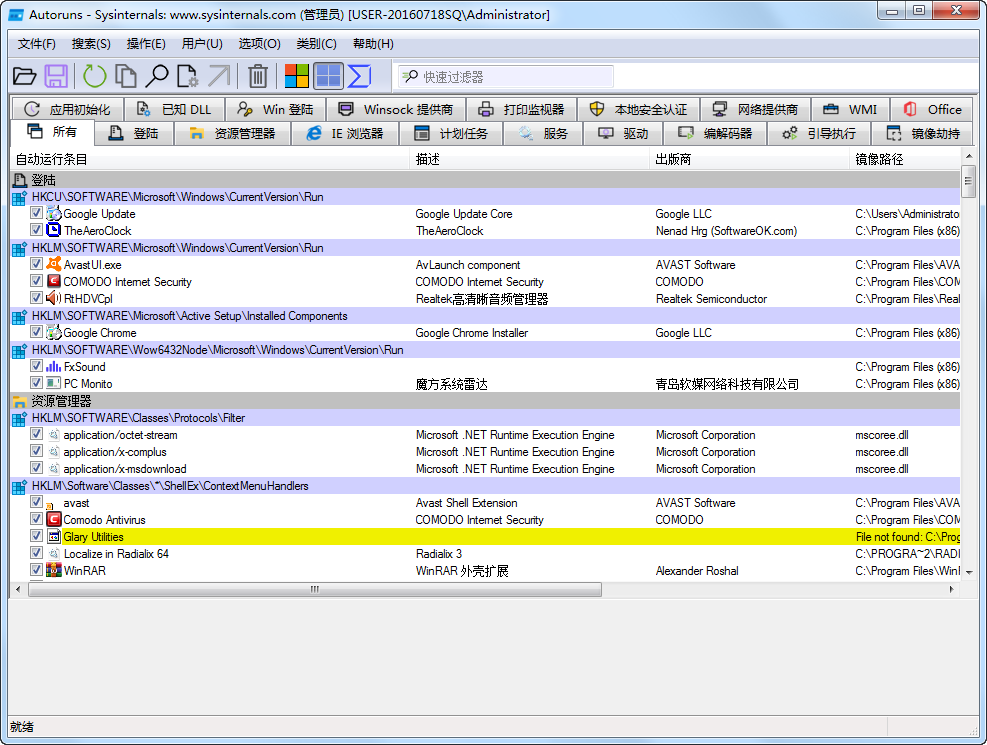The image size is (987, 745).
Task: Click the trash can Delete icon
Action: [x=258, y=76]
